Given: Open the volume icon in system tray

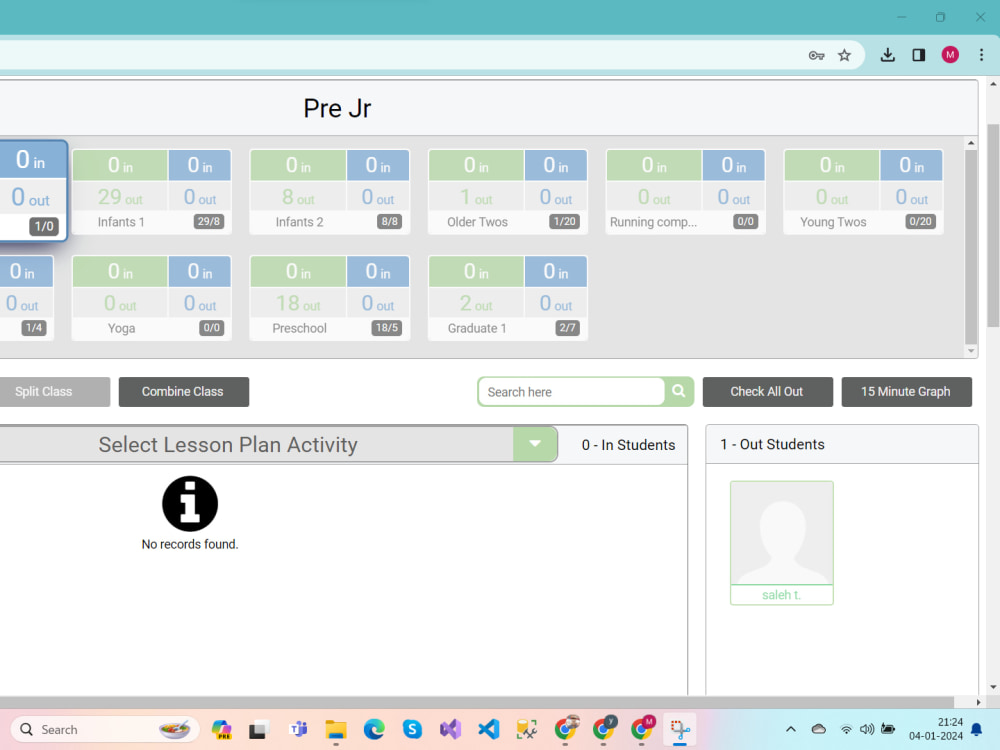Looking at the screenshot, I should coord(867,729).
